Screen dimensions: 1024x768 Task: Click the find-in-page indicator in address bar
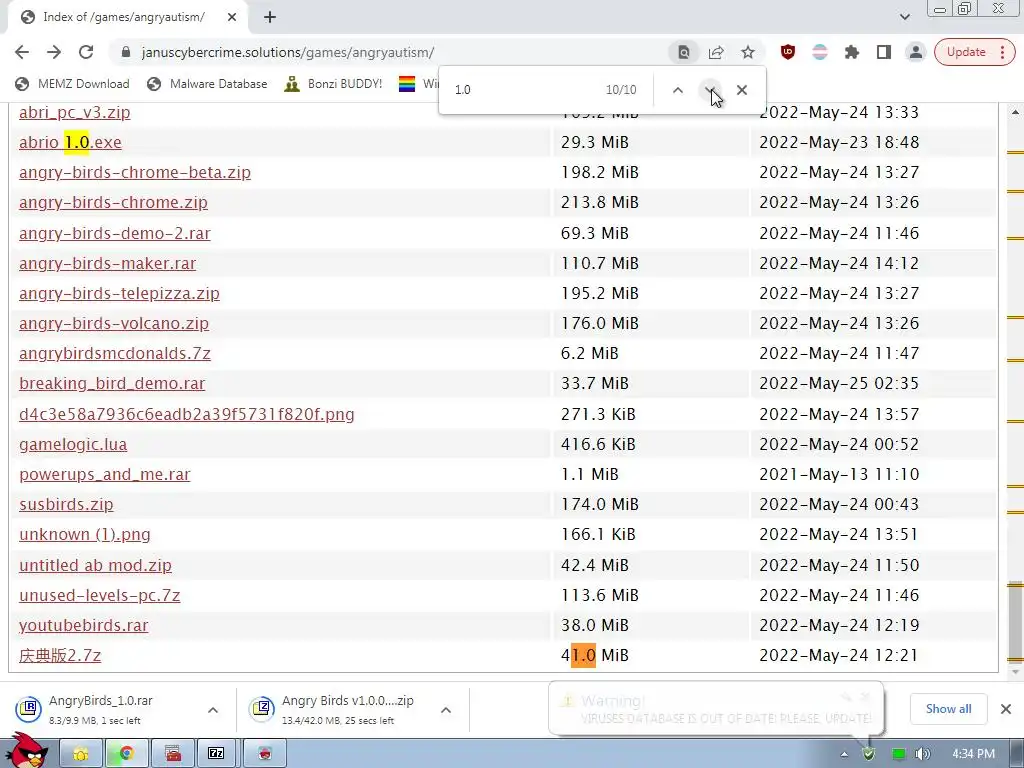point(684,52)
